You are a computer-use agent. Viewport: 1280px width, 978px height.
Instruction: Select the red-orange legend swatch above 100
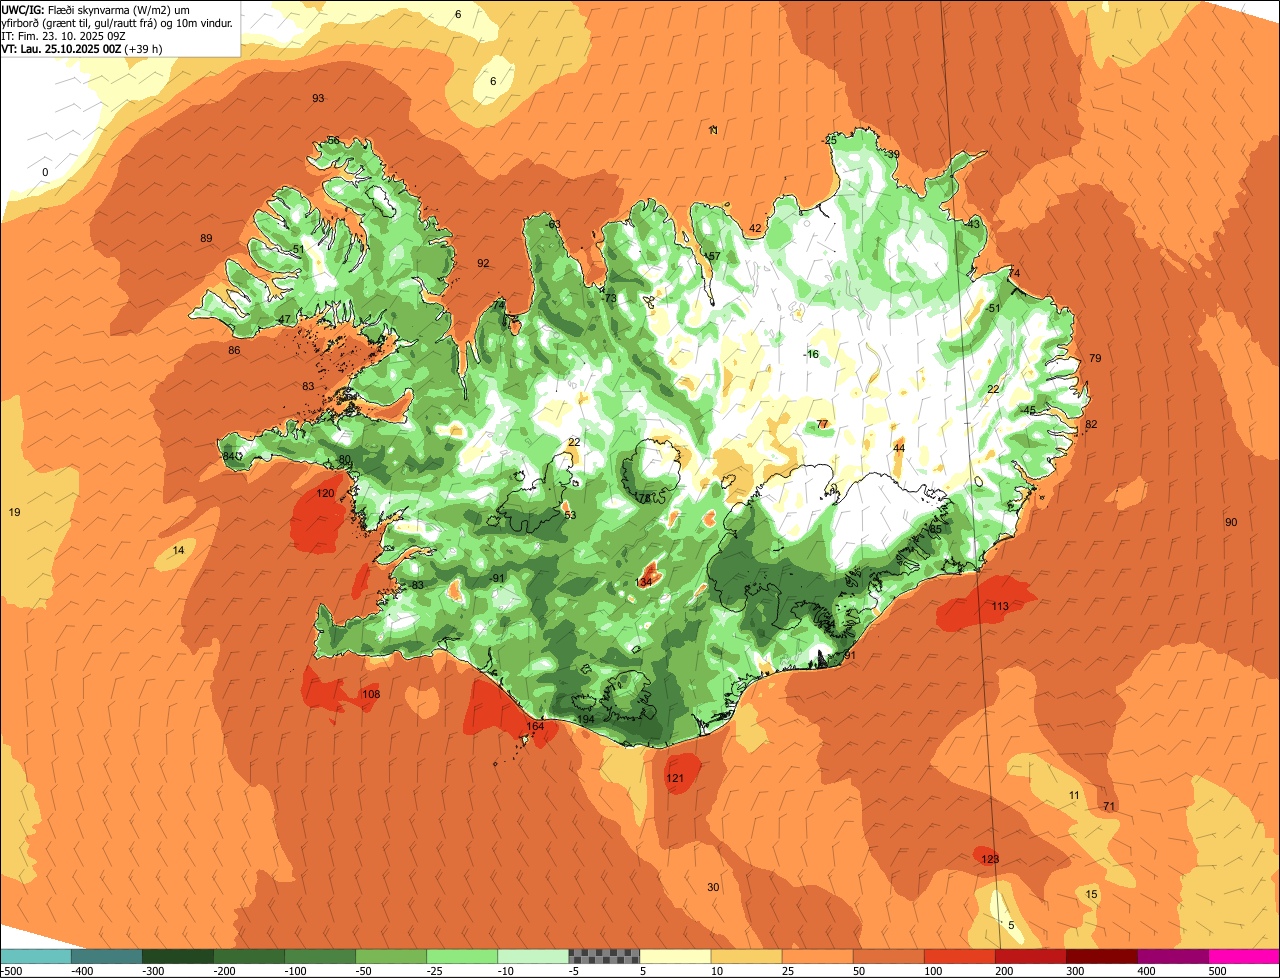click(960, 956)
